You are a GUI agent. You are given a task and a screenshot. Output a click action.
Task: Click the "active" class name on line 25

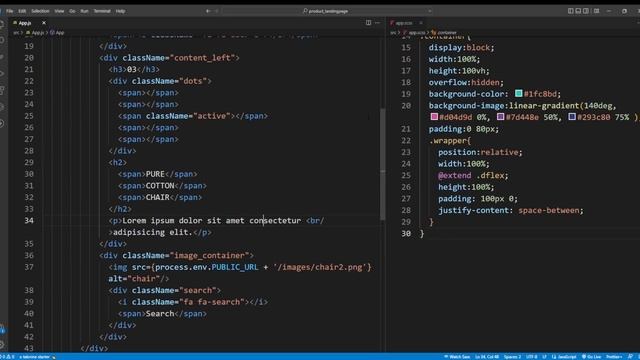click(x=212, y=116)
